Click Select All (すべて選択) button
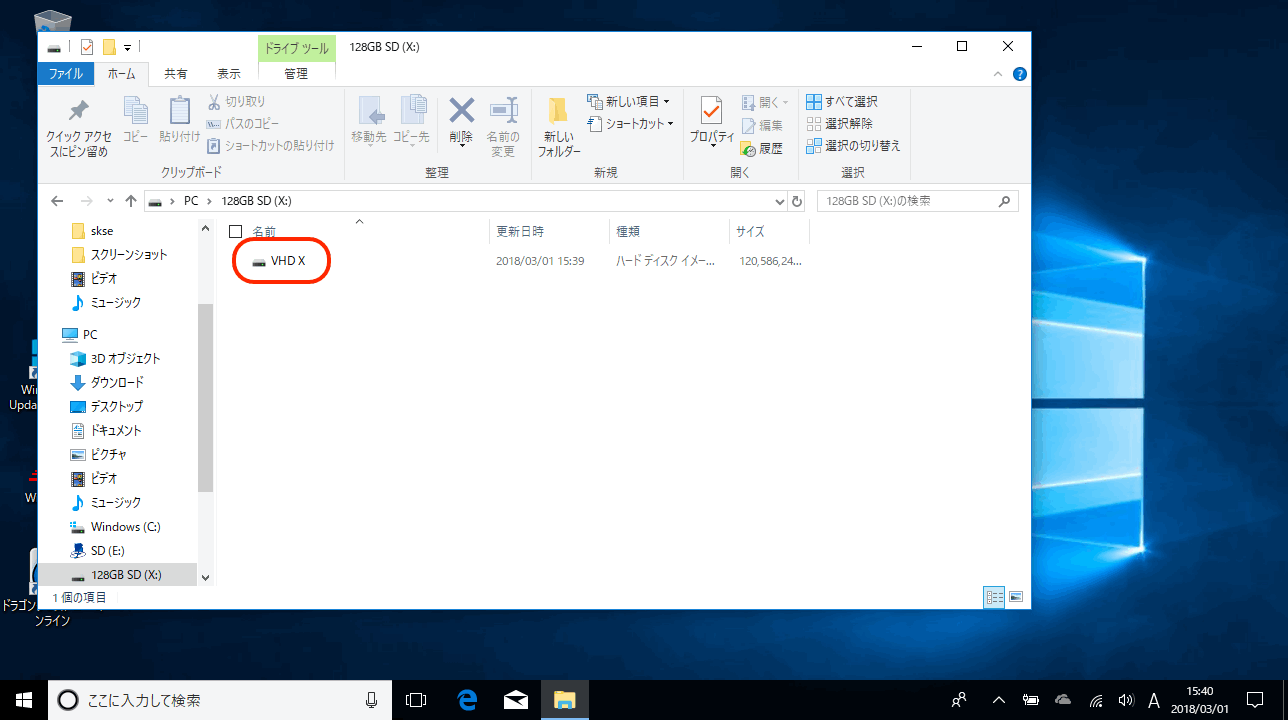The width and height of the screenshot is (1288, 720). [x=842, y=102]
